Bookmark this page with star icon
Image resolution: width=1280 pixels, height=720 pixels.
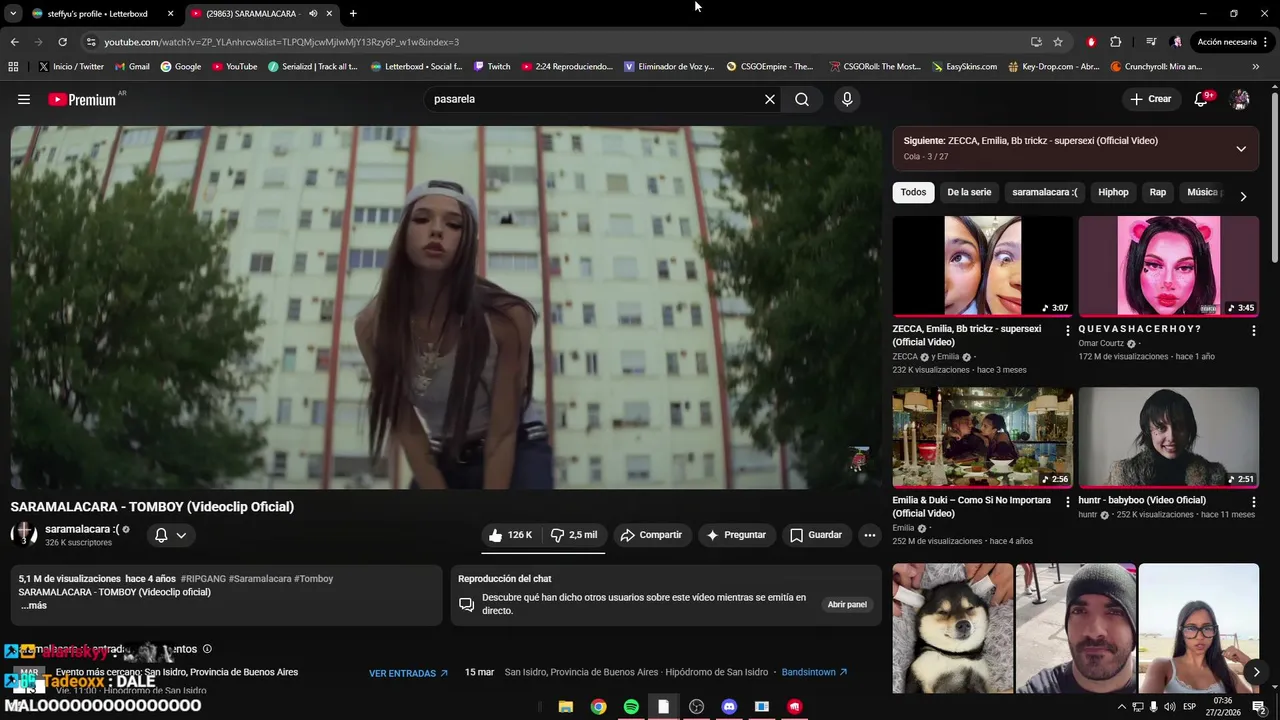pyautogui.click(x=1058, y=42)
